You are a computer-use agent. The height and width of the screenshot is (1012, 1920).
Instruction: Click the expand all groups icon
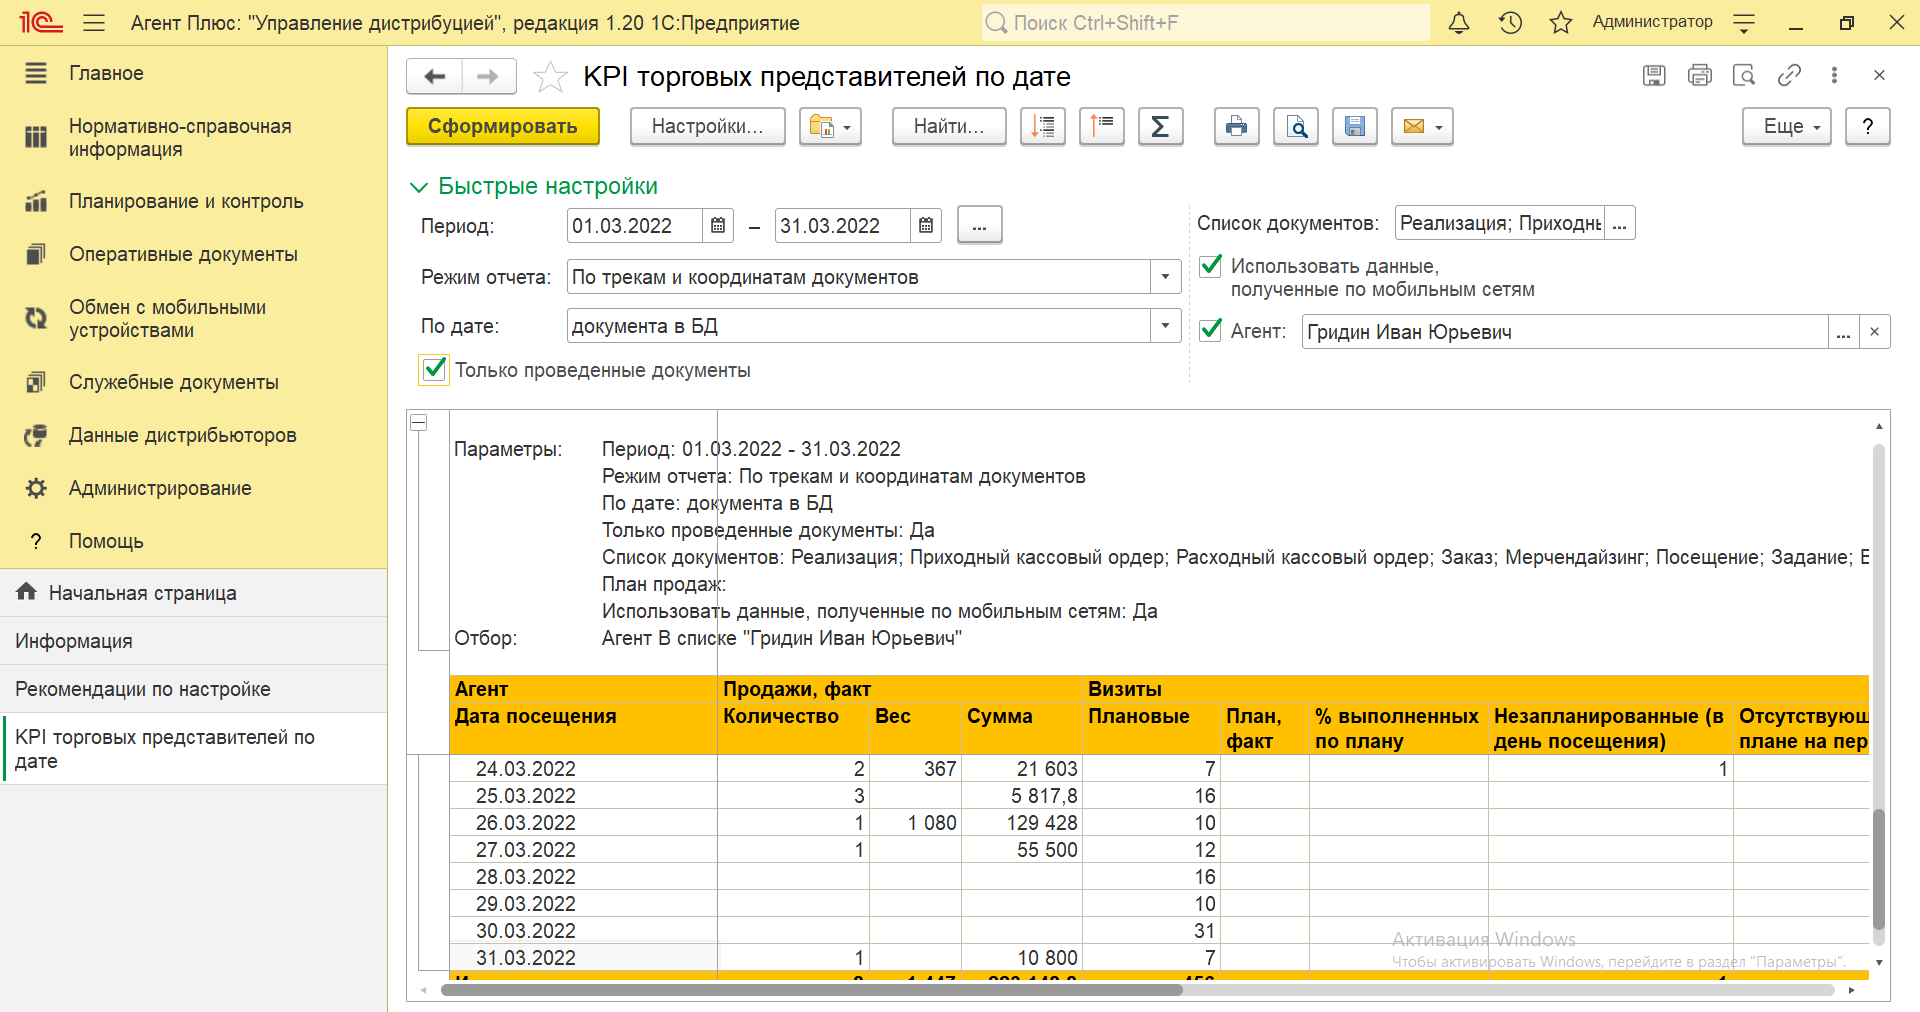pyautogui.click(x=1043, y=126)
